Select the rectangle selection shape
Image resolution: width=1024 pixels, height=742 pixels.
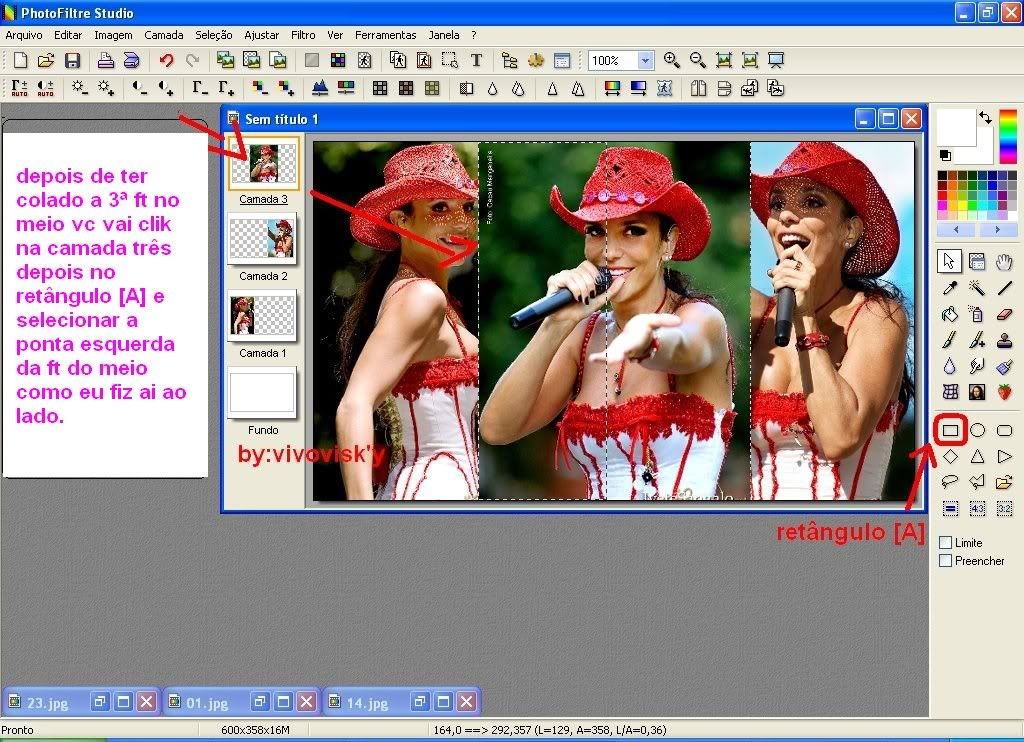click(950, 430)
